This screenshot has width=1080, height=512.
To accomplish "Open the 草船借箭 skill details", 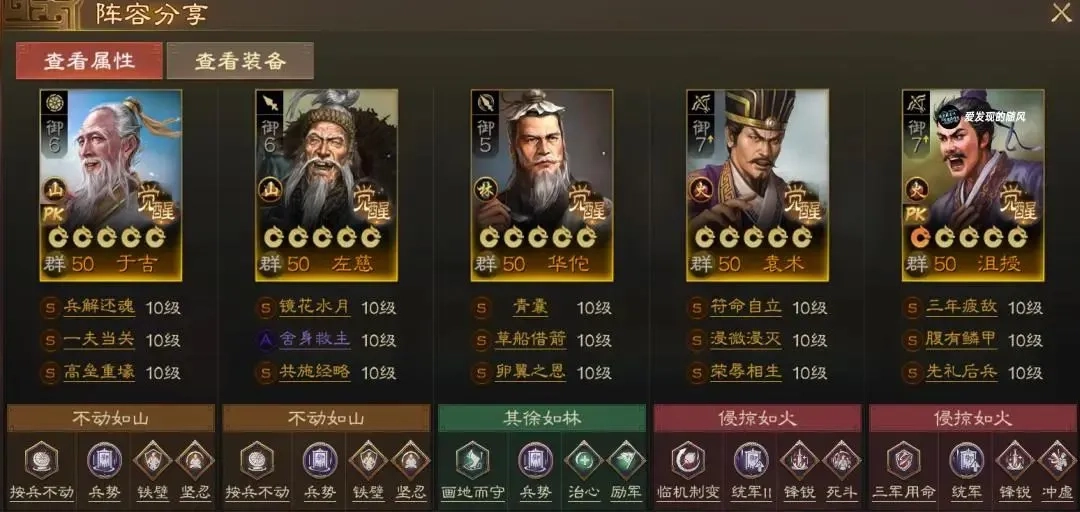I will coord(530,340).
